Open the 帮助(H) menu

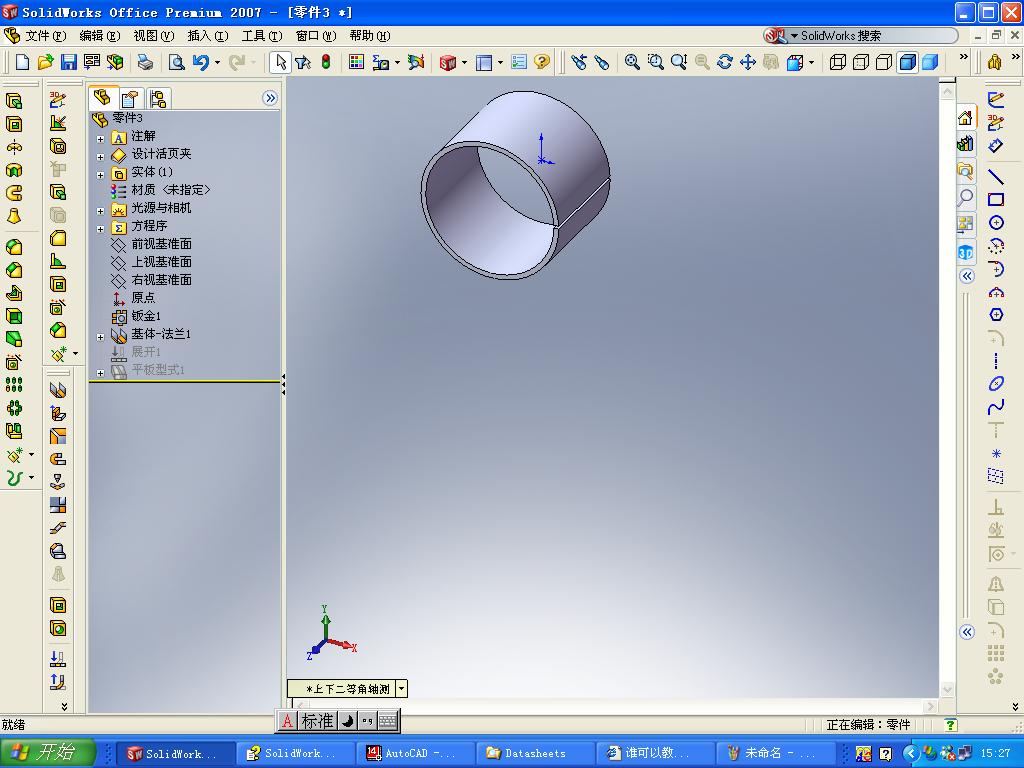(370, 36)
